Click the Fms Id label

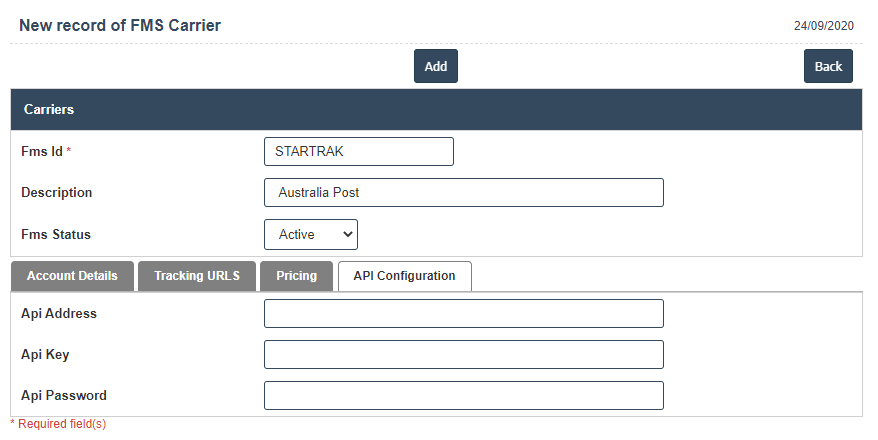click(x=42, y=151)
